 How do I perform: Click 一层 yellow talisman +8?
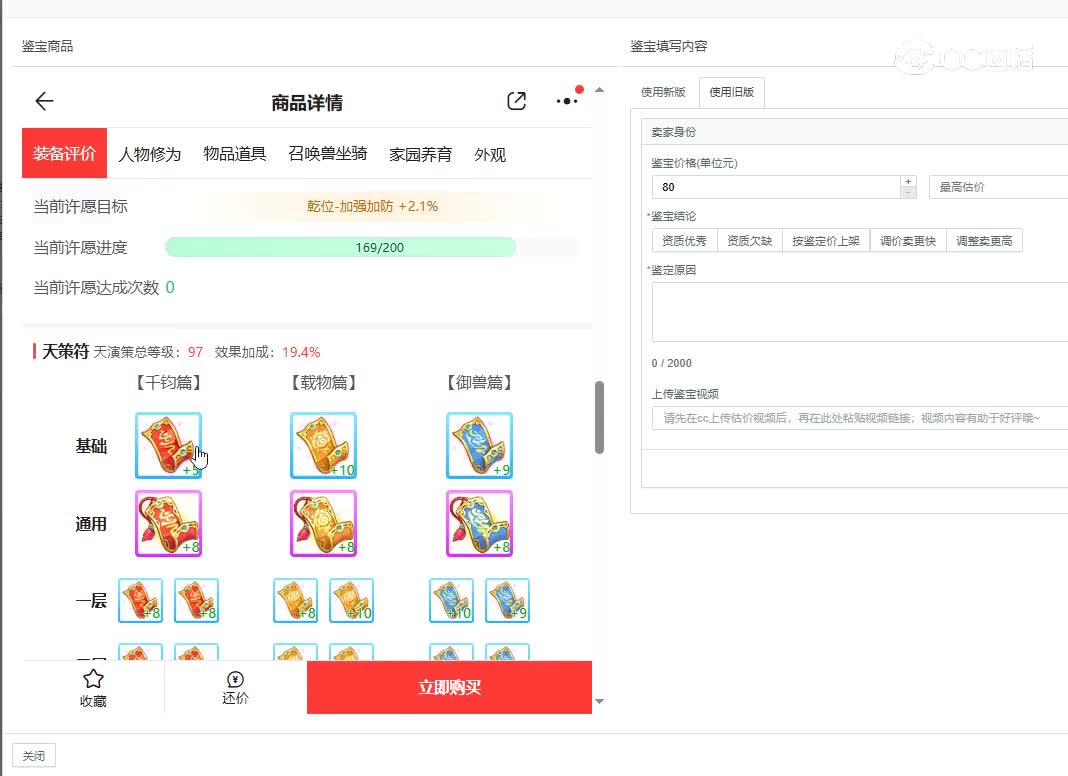(295, 600)
